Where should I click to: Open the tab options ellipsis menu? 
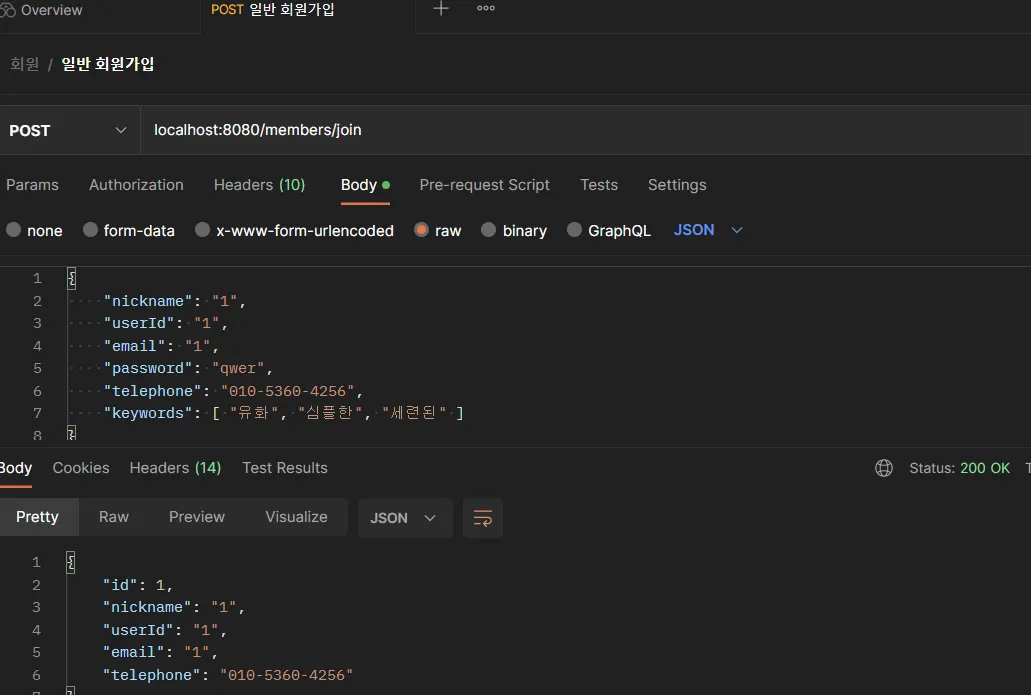pos(486,9)
